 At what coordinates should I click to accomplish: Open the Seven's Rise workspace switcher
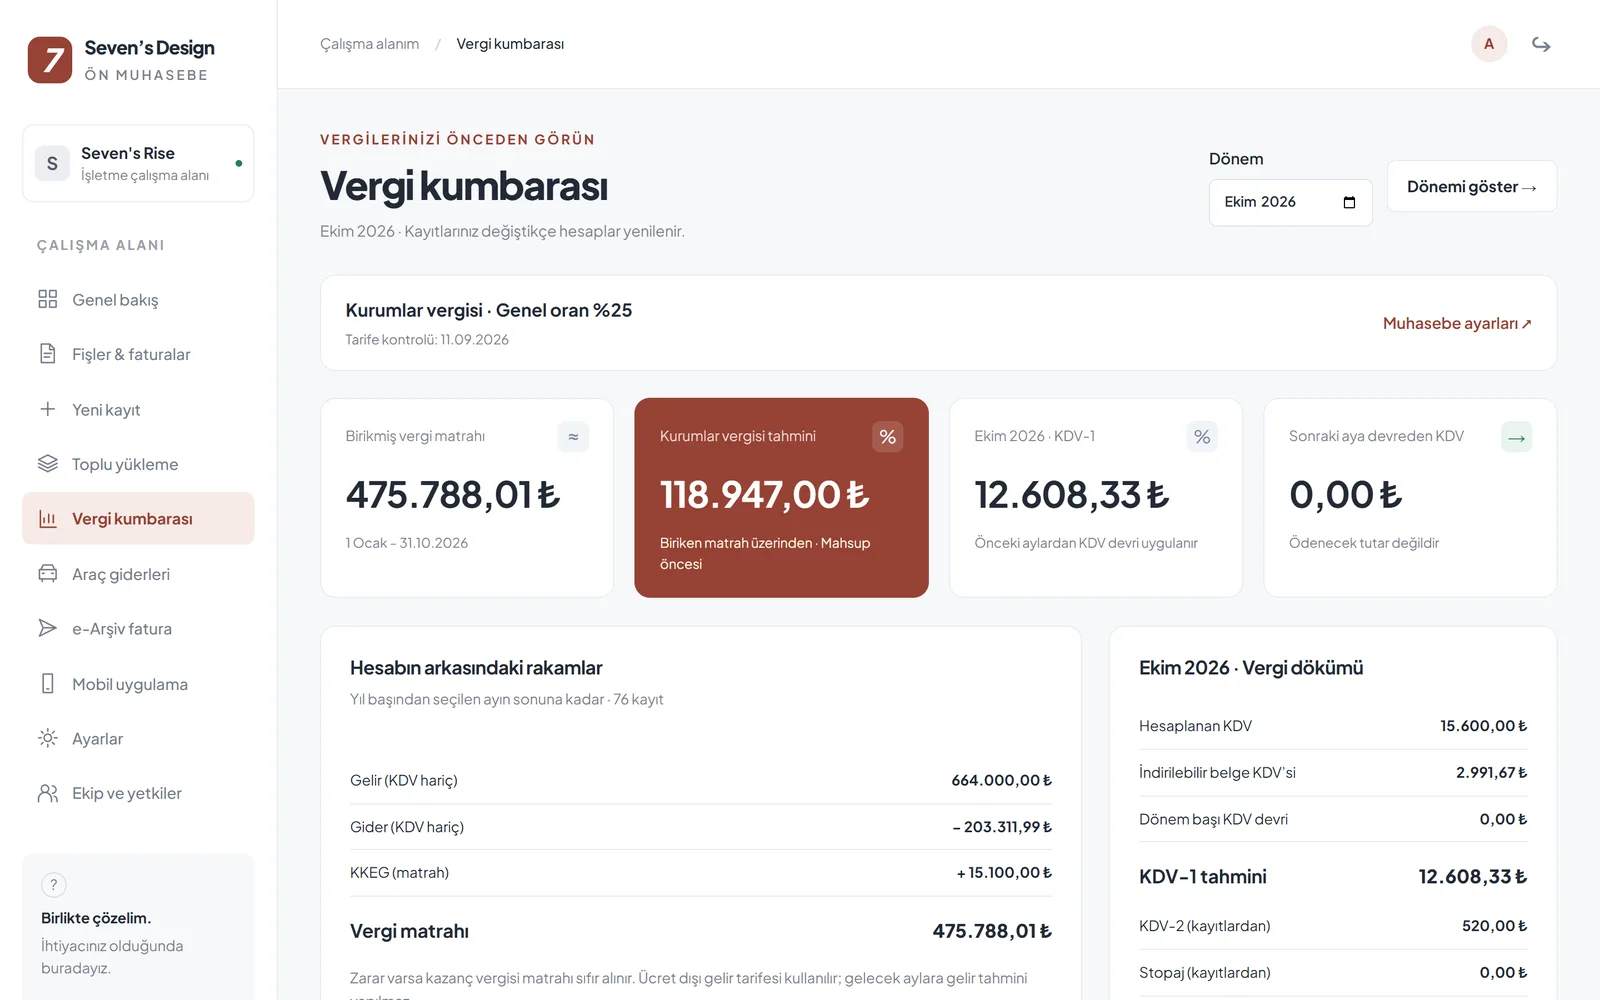coord(138,163)
